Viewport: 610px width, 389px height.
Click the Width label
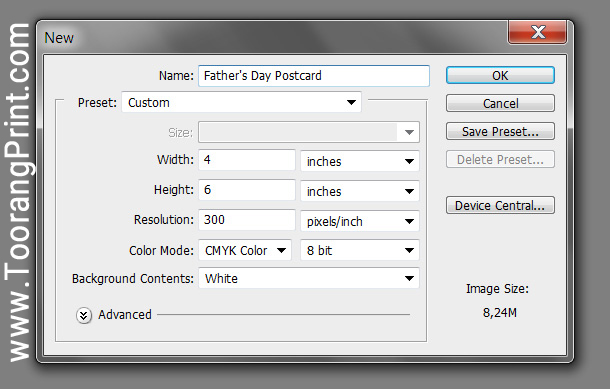(175, 159)
